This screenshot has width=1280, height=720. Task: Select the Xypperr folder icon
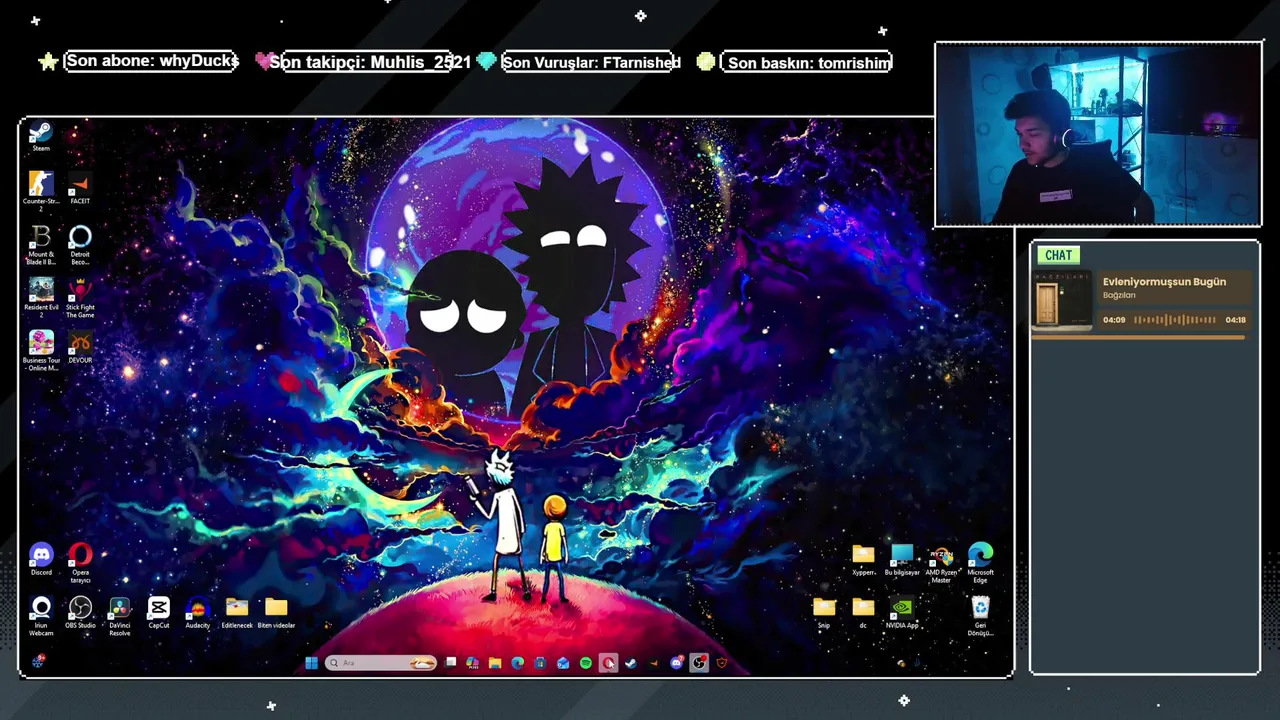[863, 559]
